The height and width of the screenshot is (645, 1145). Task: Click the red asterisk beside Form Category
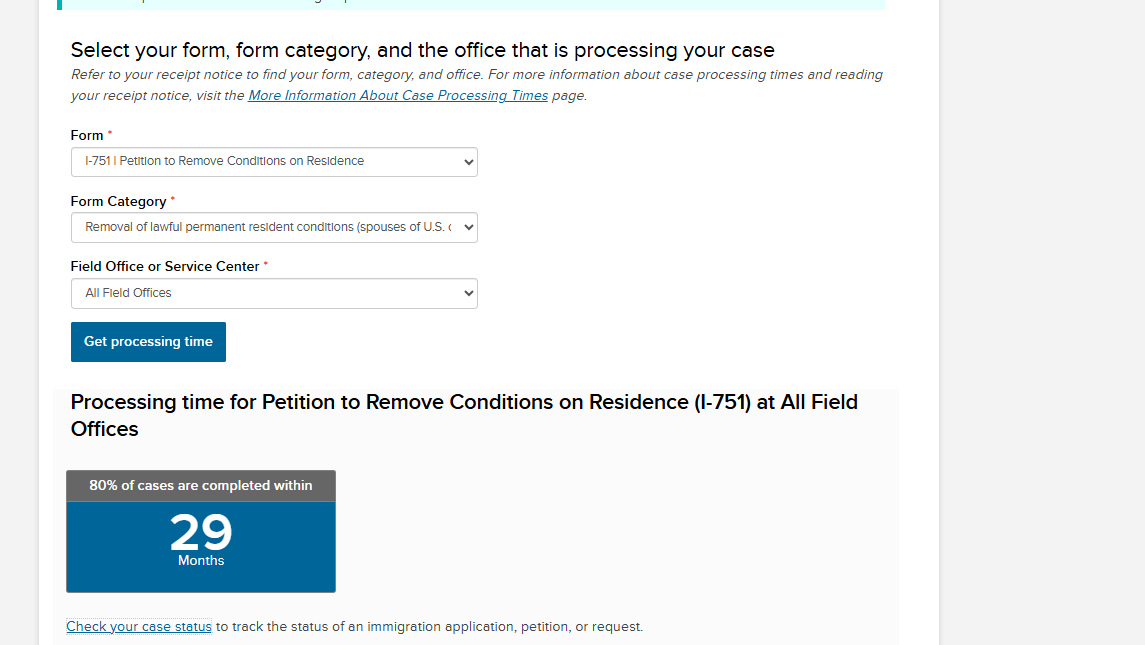click(173, 200)
